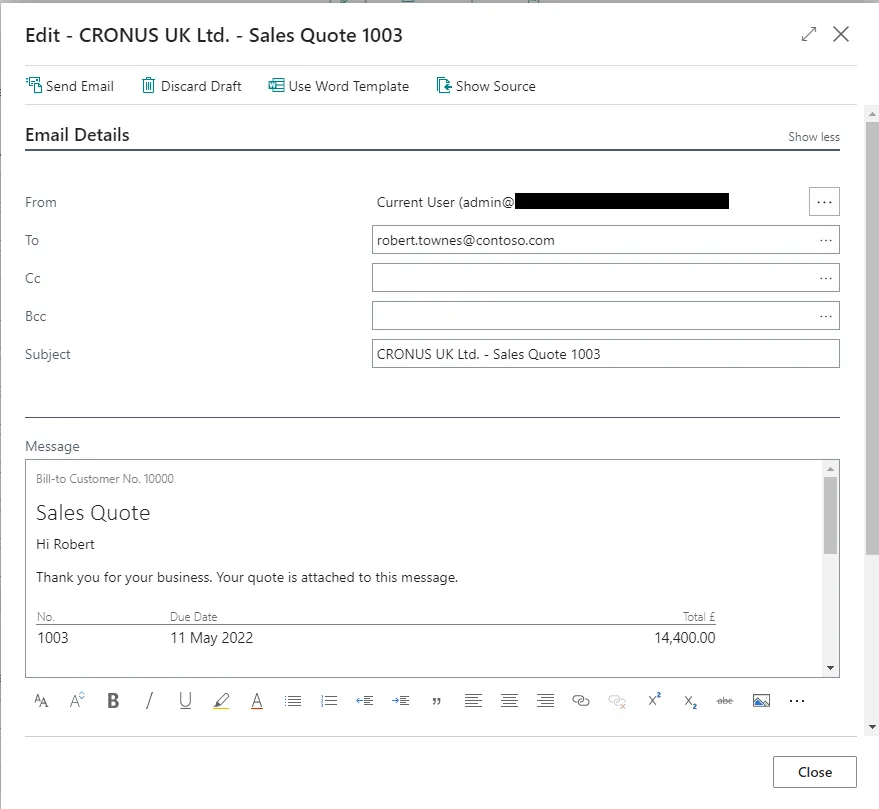The image size is (879, 809).
Task: Open more formatting options ellipsis
Action: click(797, 701)
